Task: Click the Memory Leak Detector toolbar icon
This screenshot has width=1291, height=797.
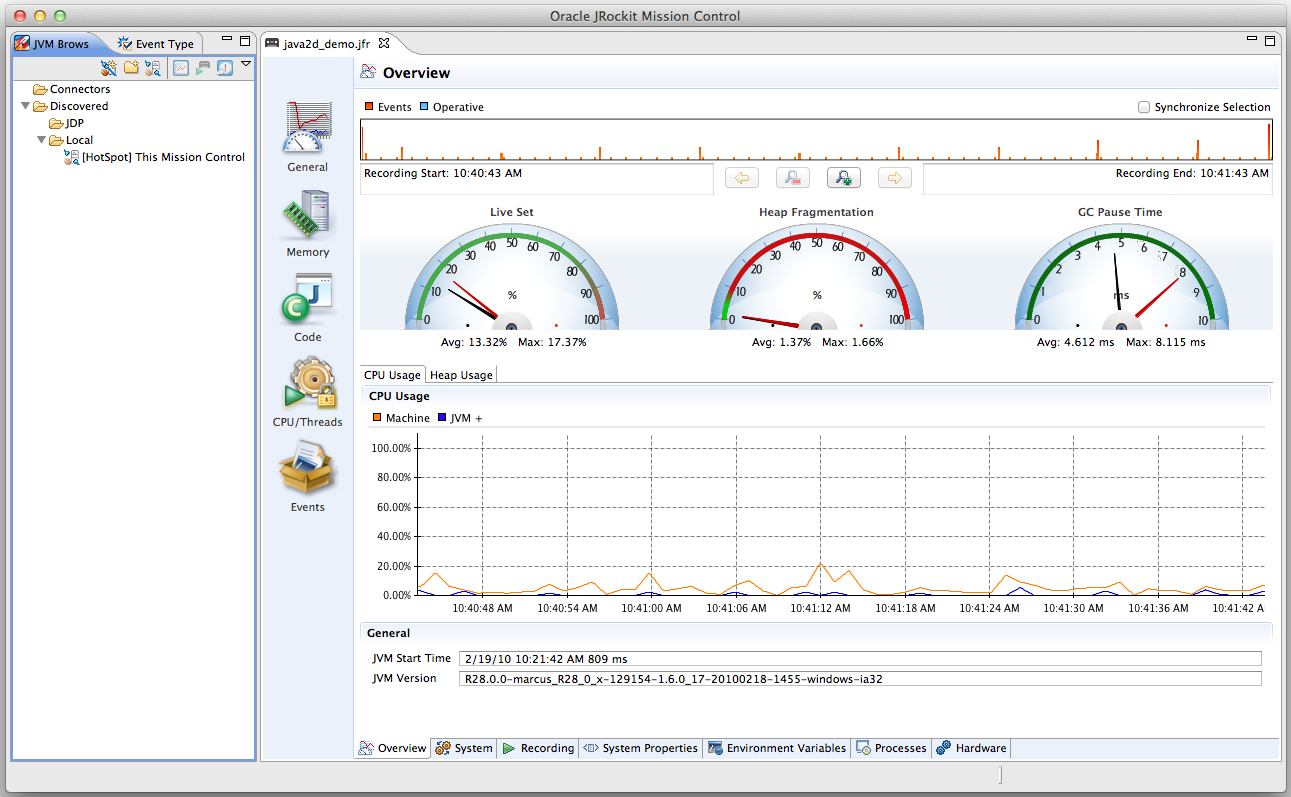Action: tap(225, 68)
